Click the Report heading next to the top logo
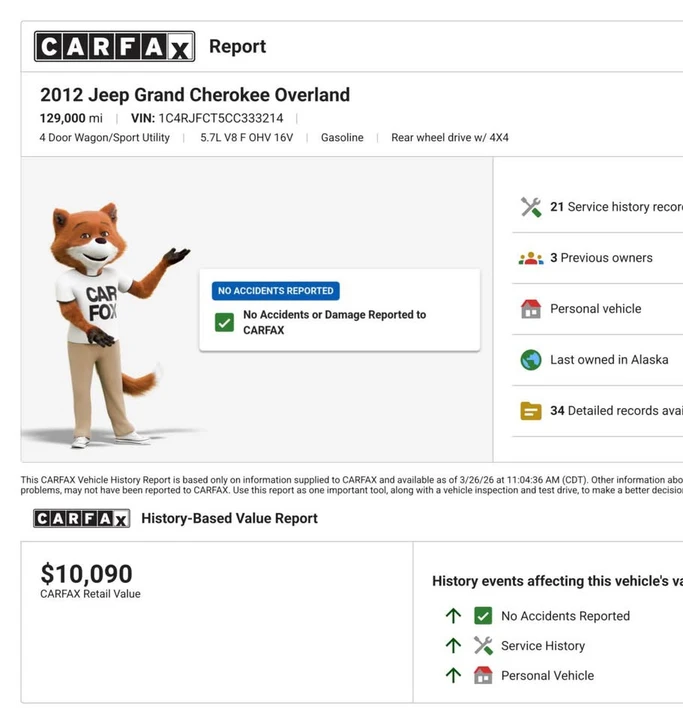This screenshot has width=683, height=720. point(237,46)
